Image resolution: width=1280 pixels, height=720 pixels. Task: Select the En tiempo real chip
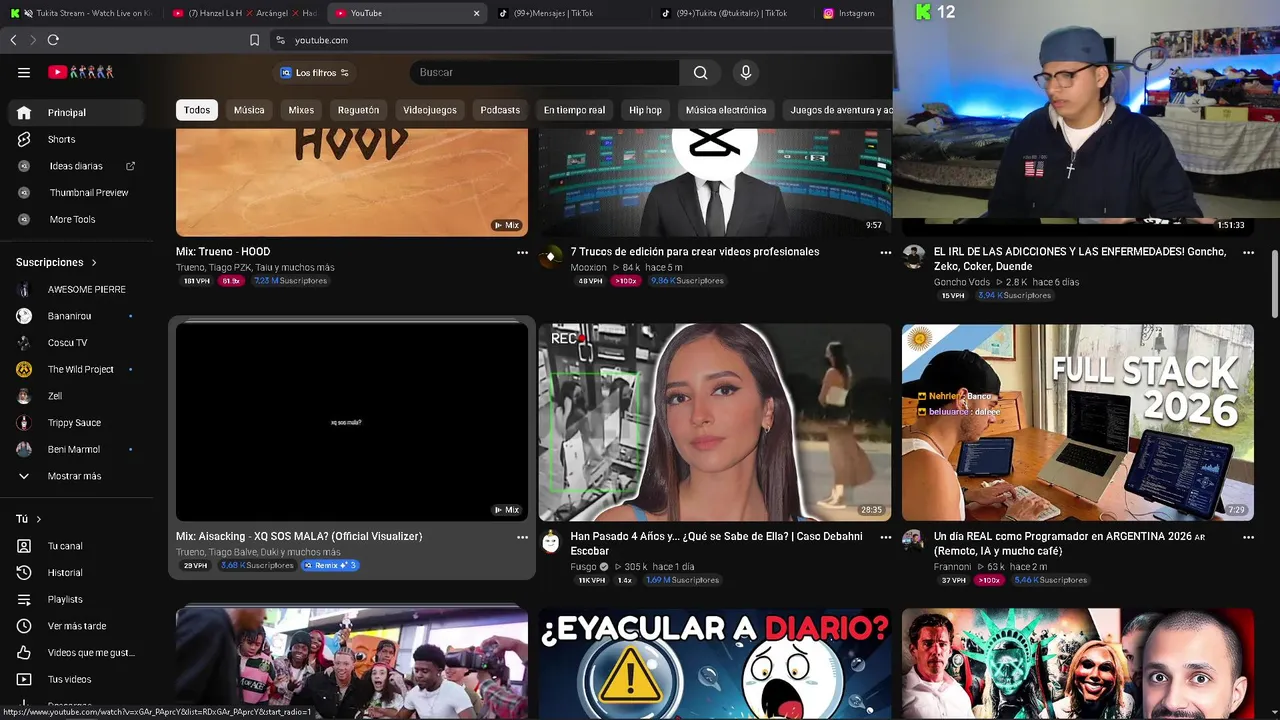[x=574, y=110]
